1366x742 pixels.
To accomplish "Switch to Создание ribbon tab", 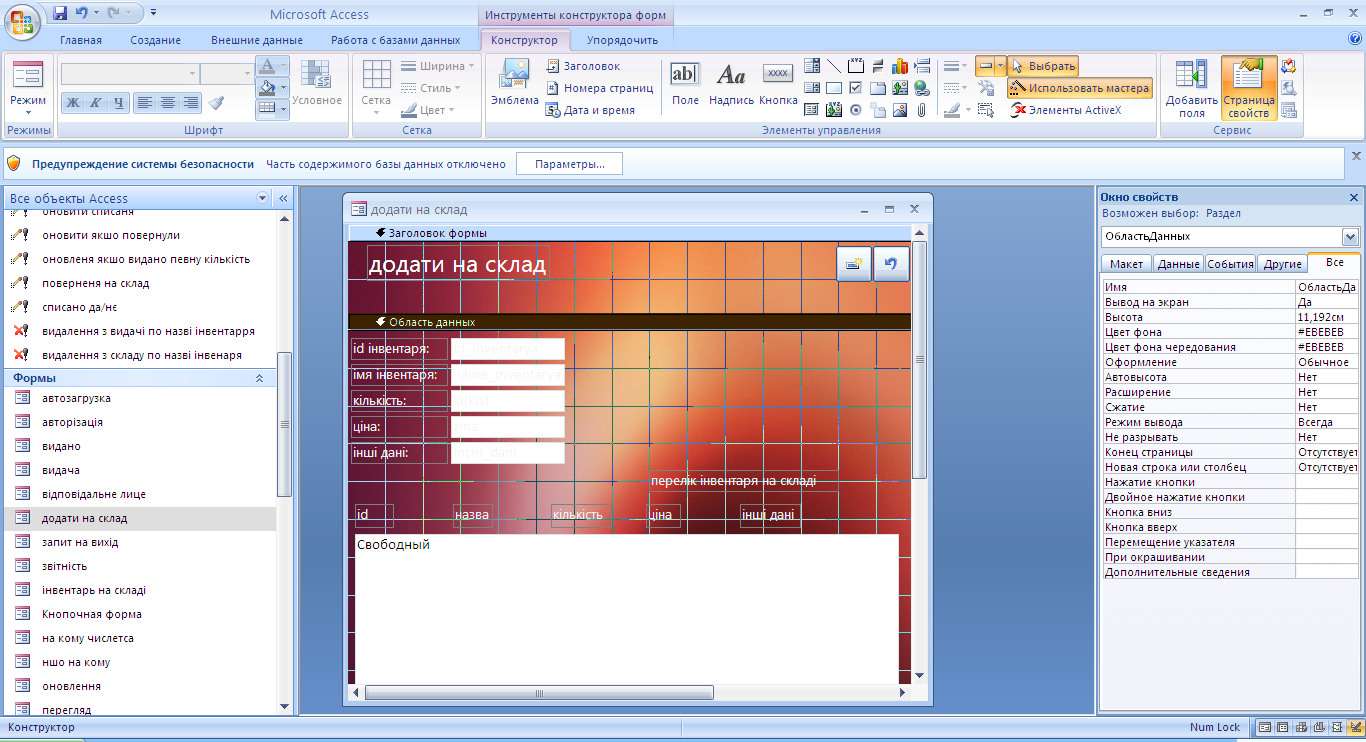I will point(155,40).
